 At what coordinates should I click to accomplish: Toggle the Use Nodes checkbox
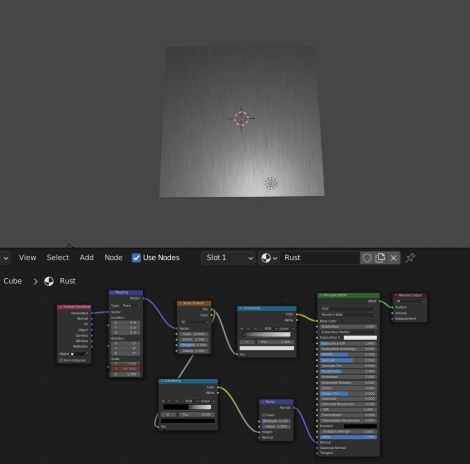coord(136,258)
